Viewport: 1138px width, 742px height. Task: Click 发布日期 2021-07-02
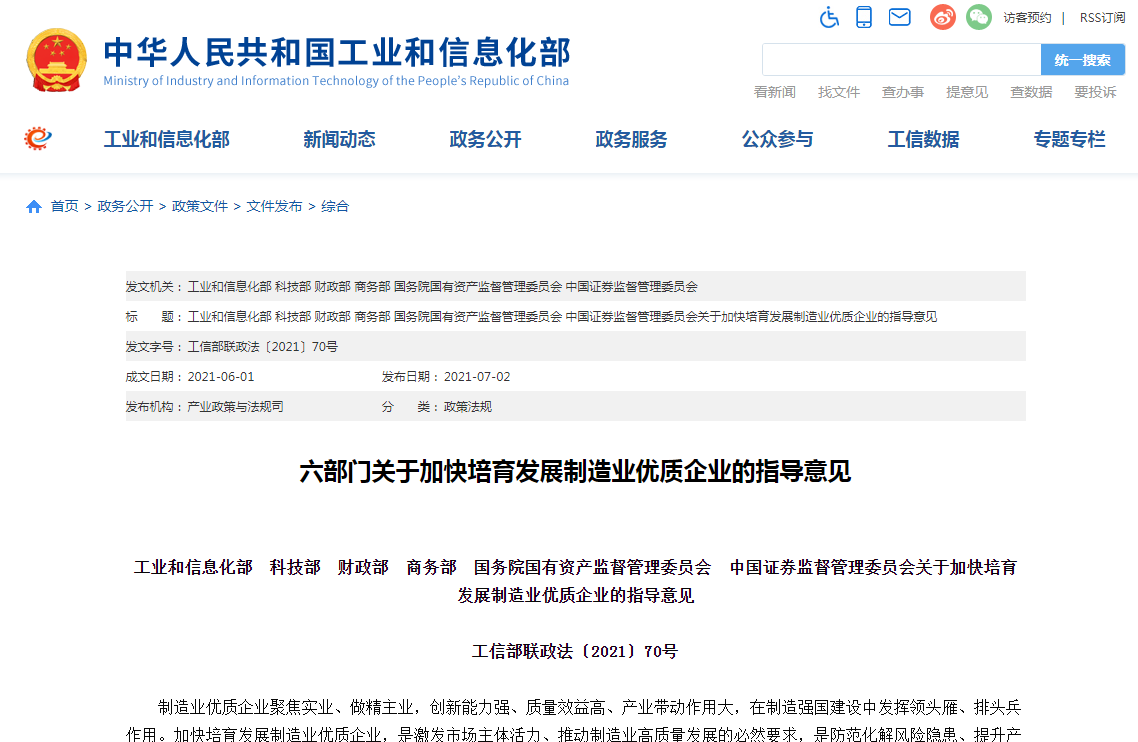[x=446, y=377]
